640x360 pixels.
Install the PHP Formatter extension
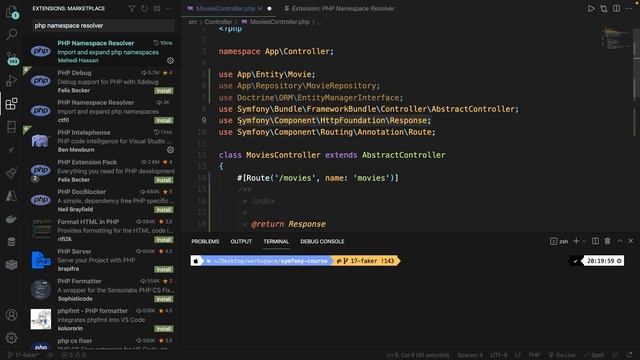(164, 299)
